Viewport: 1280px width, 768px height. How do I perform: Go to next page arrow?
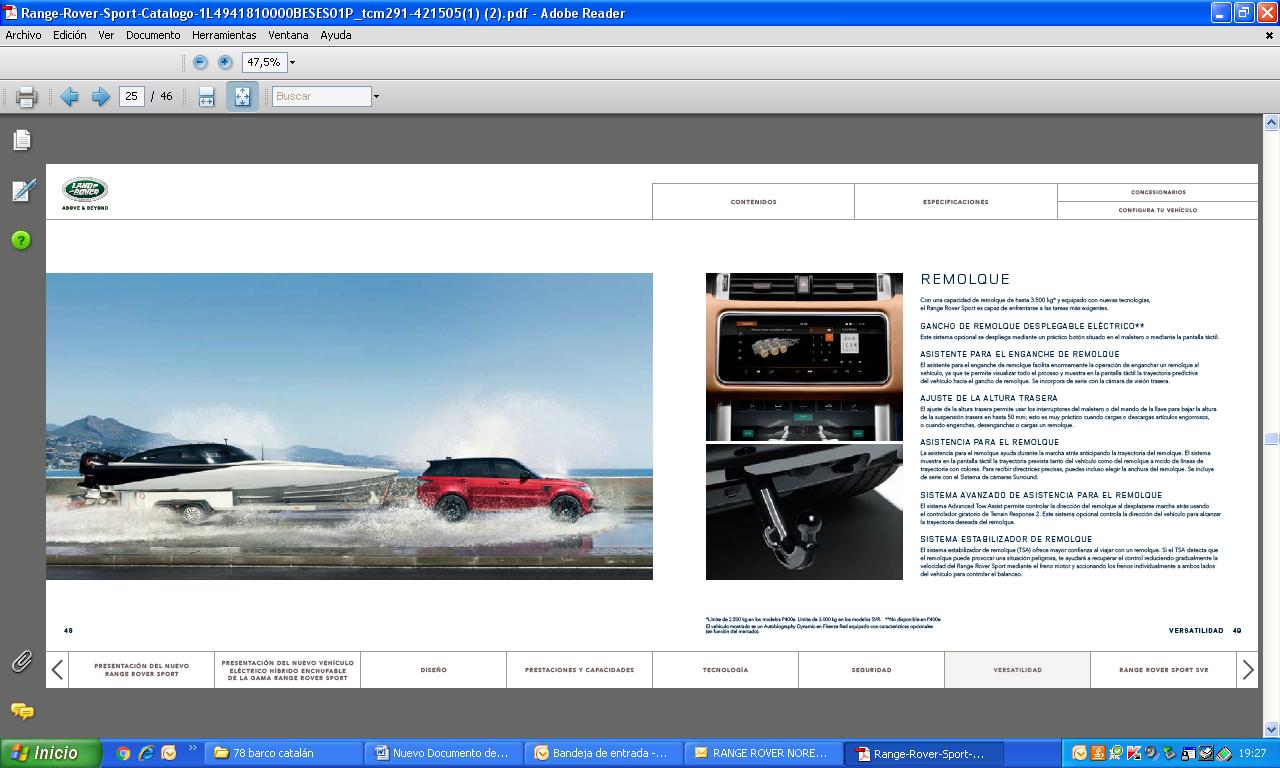[x=100, y=97]
